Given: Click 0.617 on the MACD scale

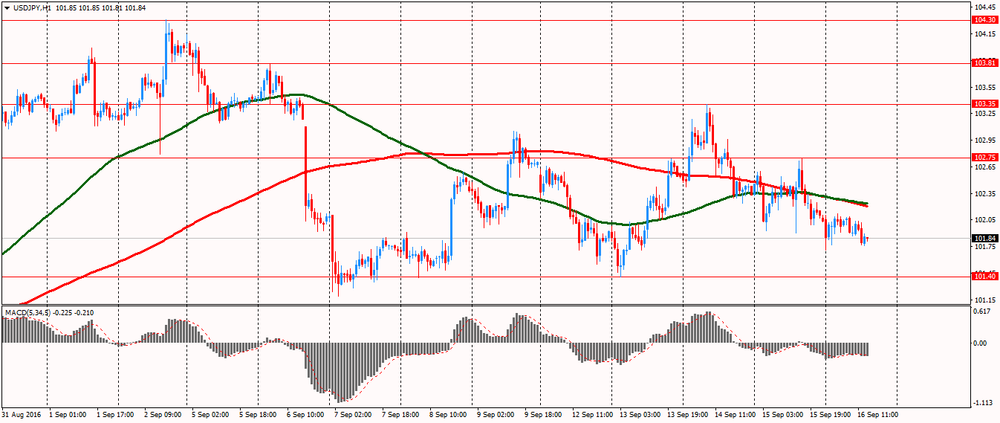Looking at the screenshot, I should (984, 311).
